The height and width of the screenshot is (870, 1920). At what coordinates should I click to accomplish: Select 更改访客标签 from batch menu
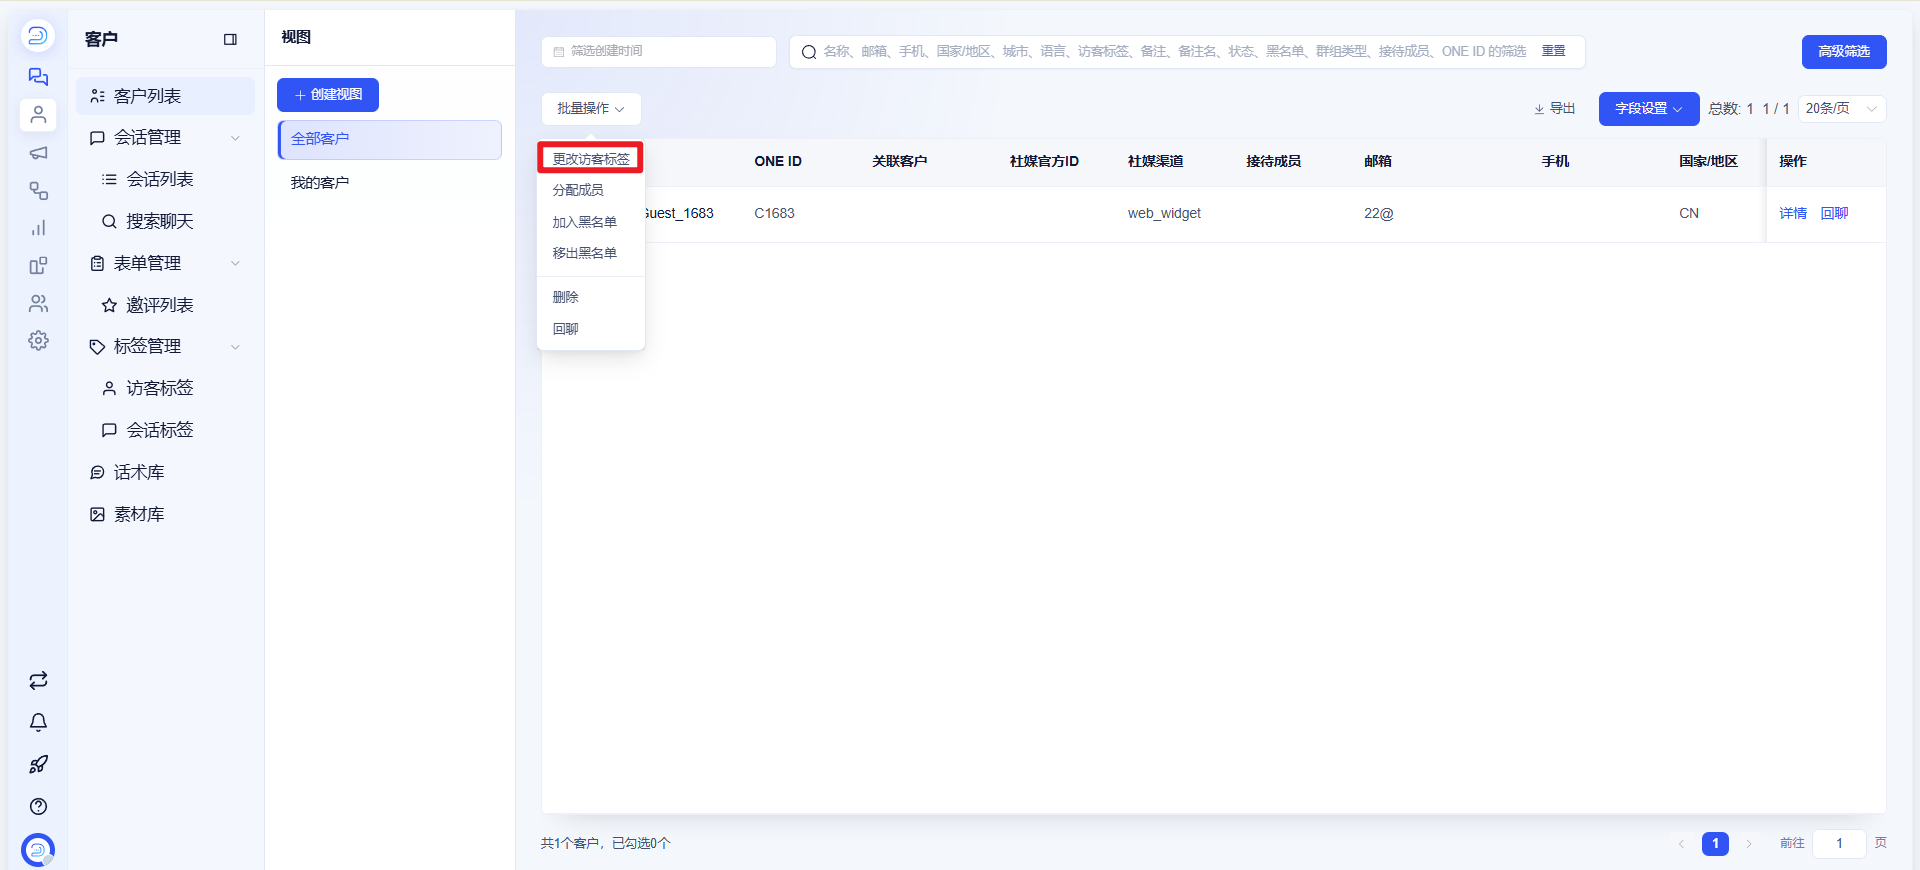(591, 159)
